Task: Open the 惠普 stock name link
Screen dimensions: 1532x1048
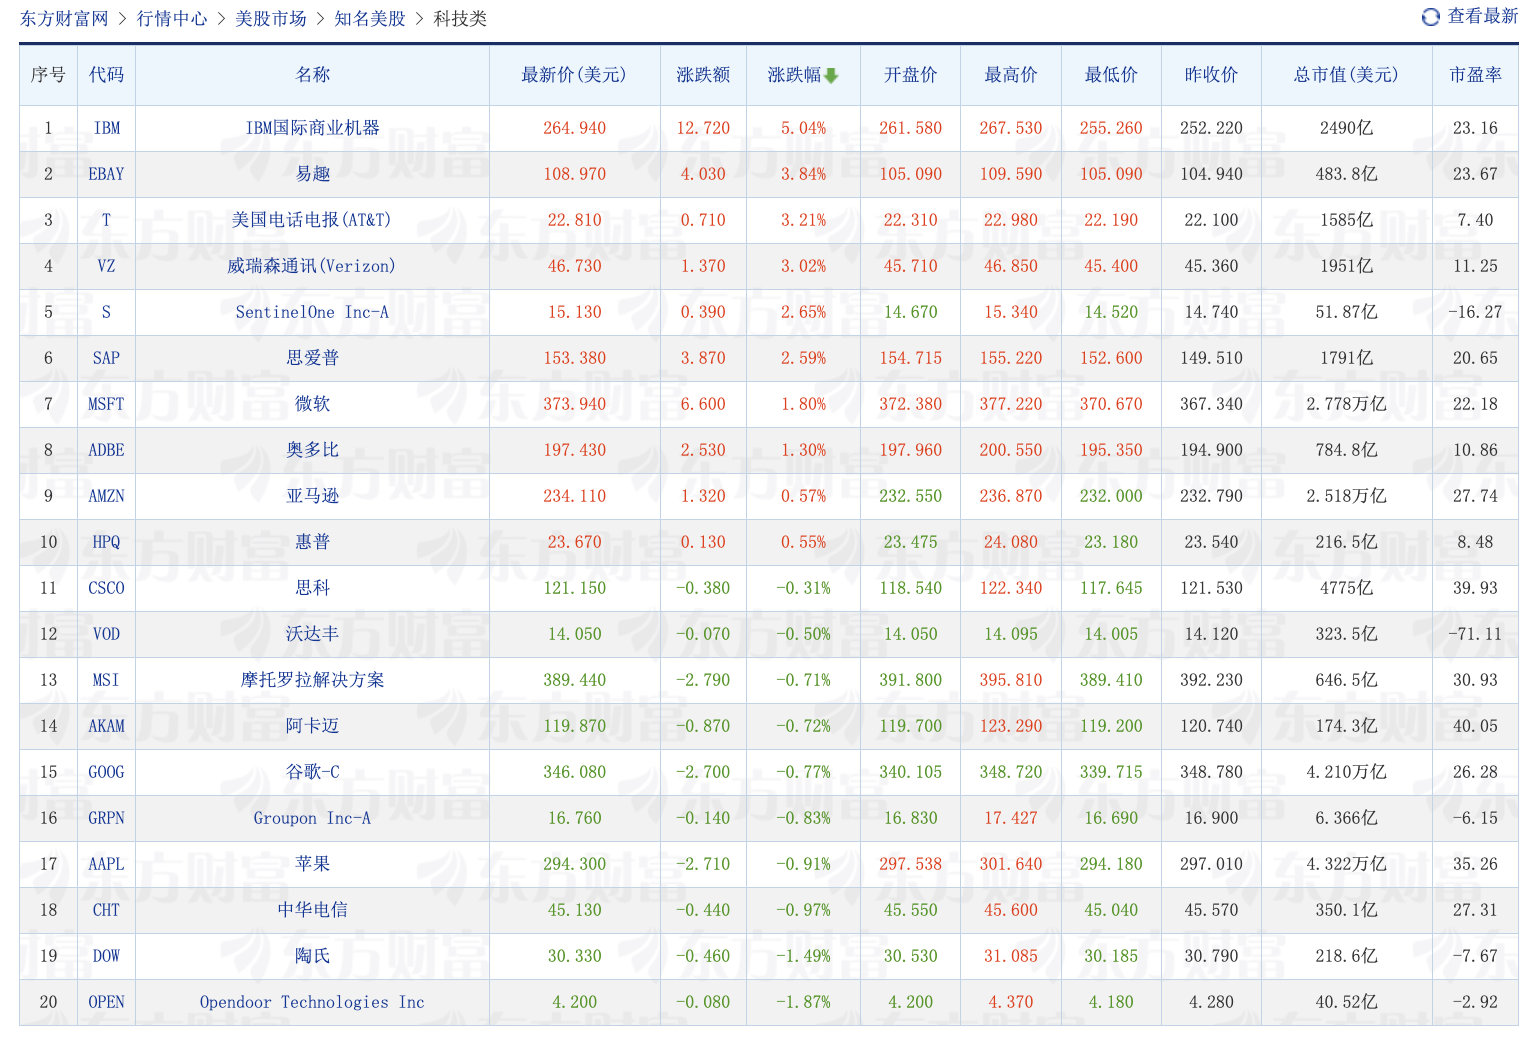Action: (313, 542)
